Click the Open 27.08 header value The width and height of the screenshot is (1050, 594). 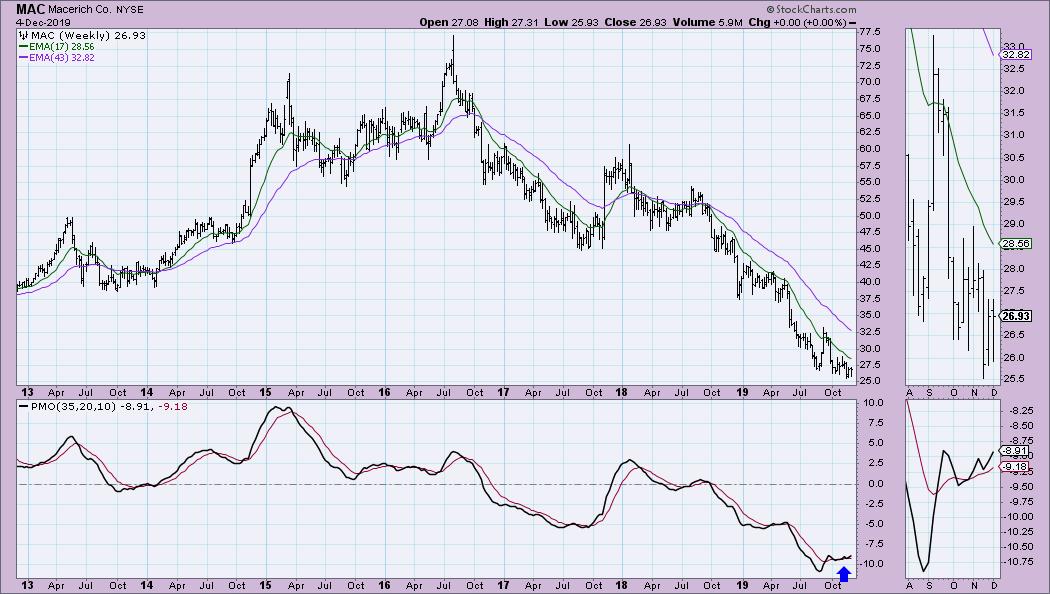tap(449, 22)
